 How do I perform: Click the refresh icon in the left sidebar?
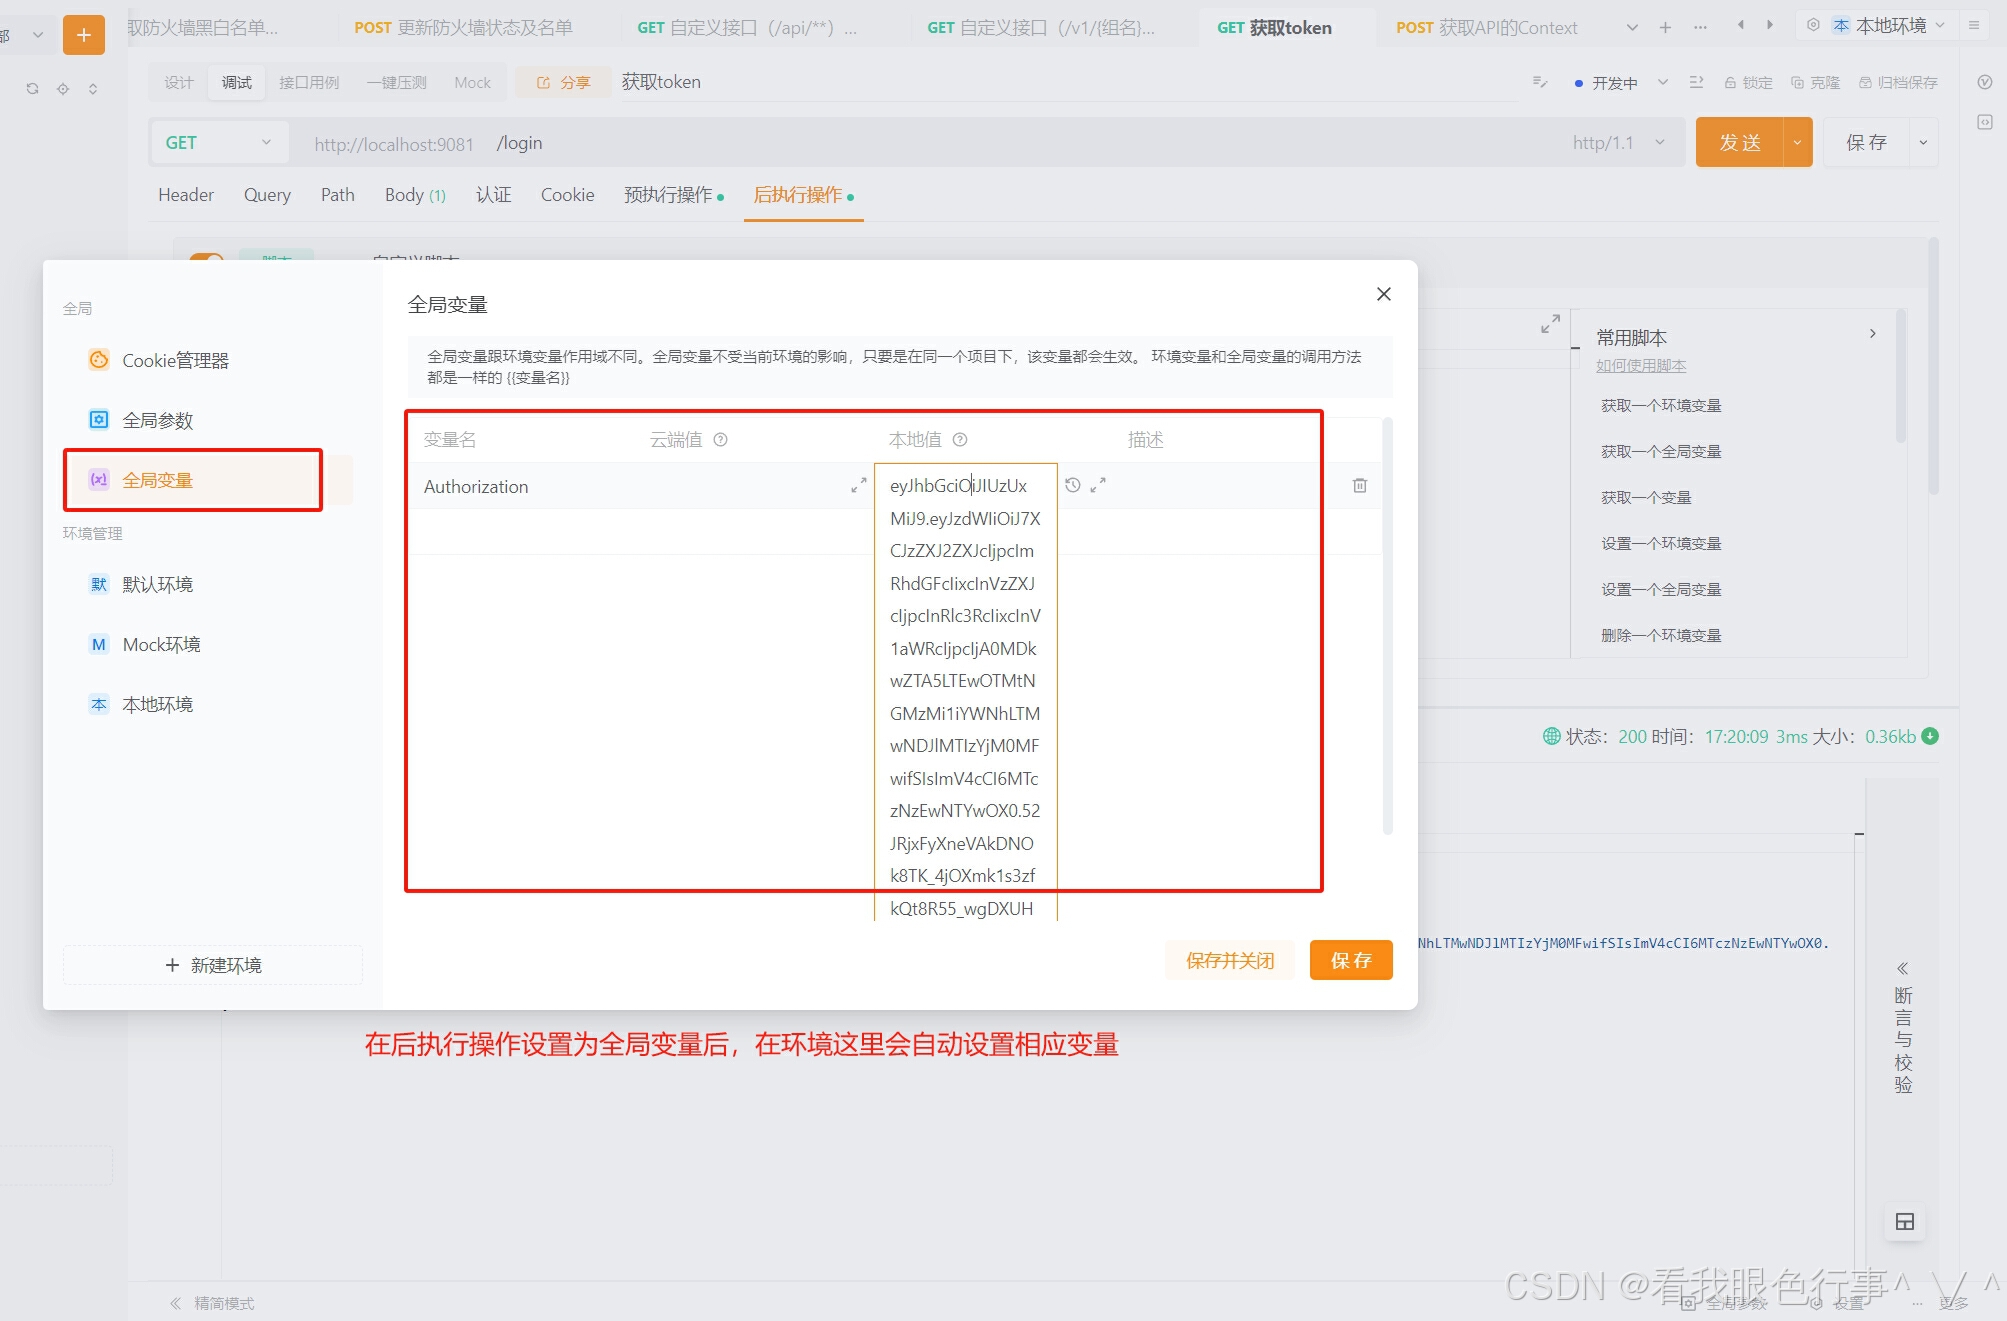pos(31,88)
